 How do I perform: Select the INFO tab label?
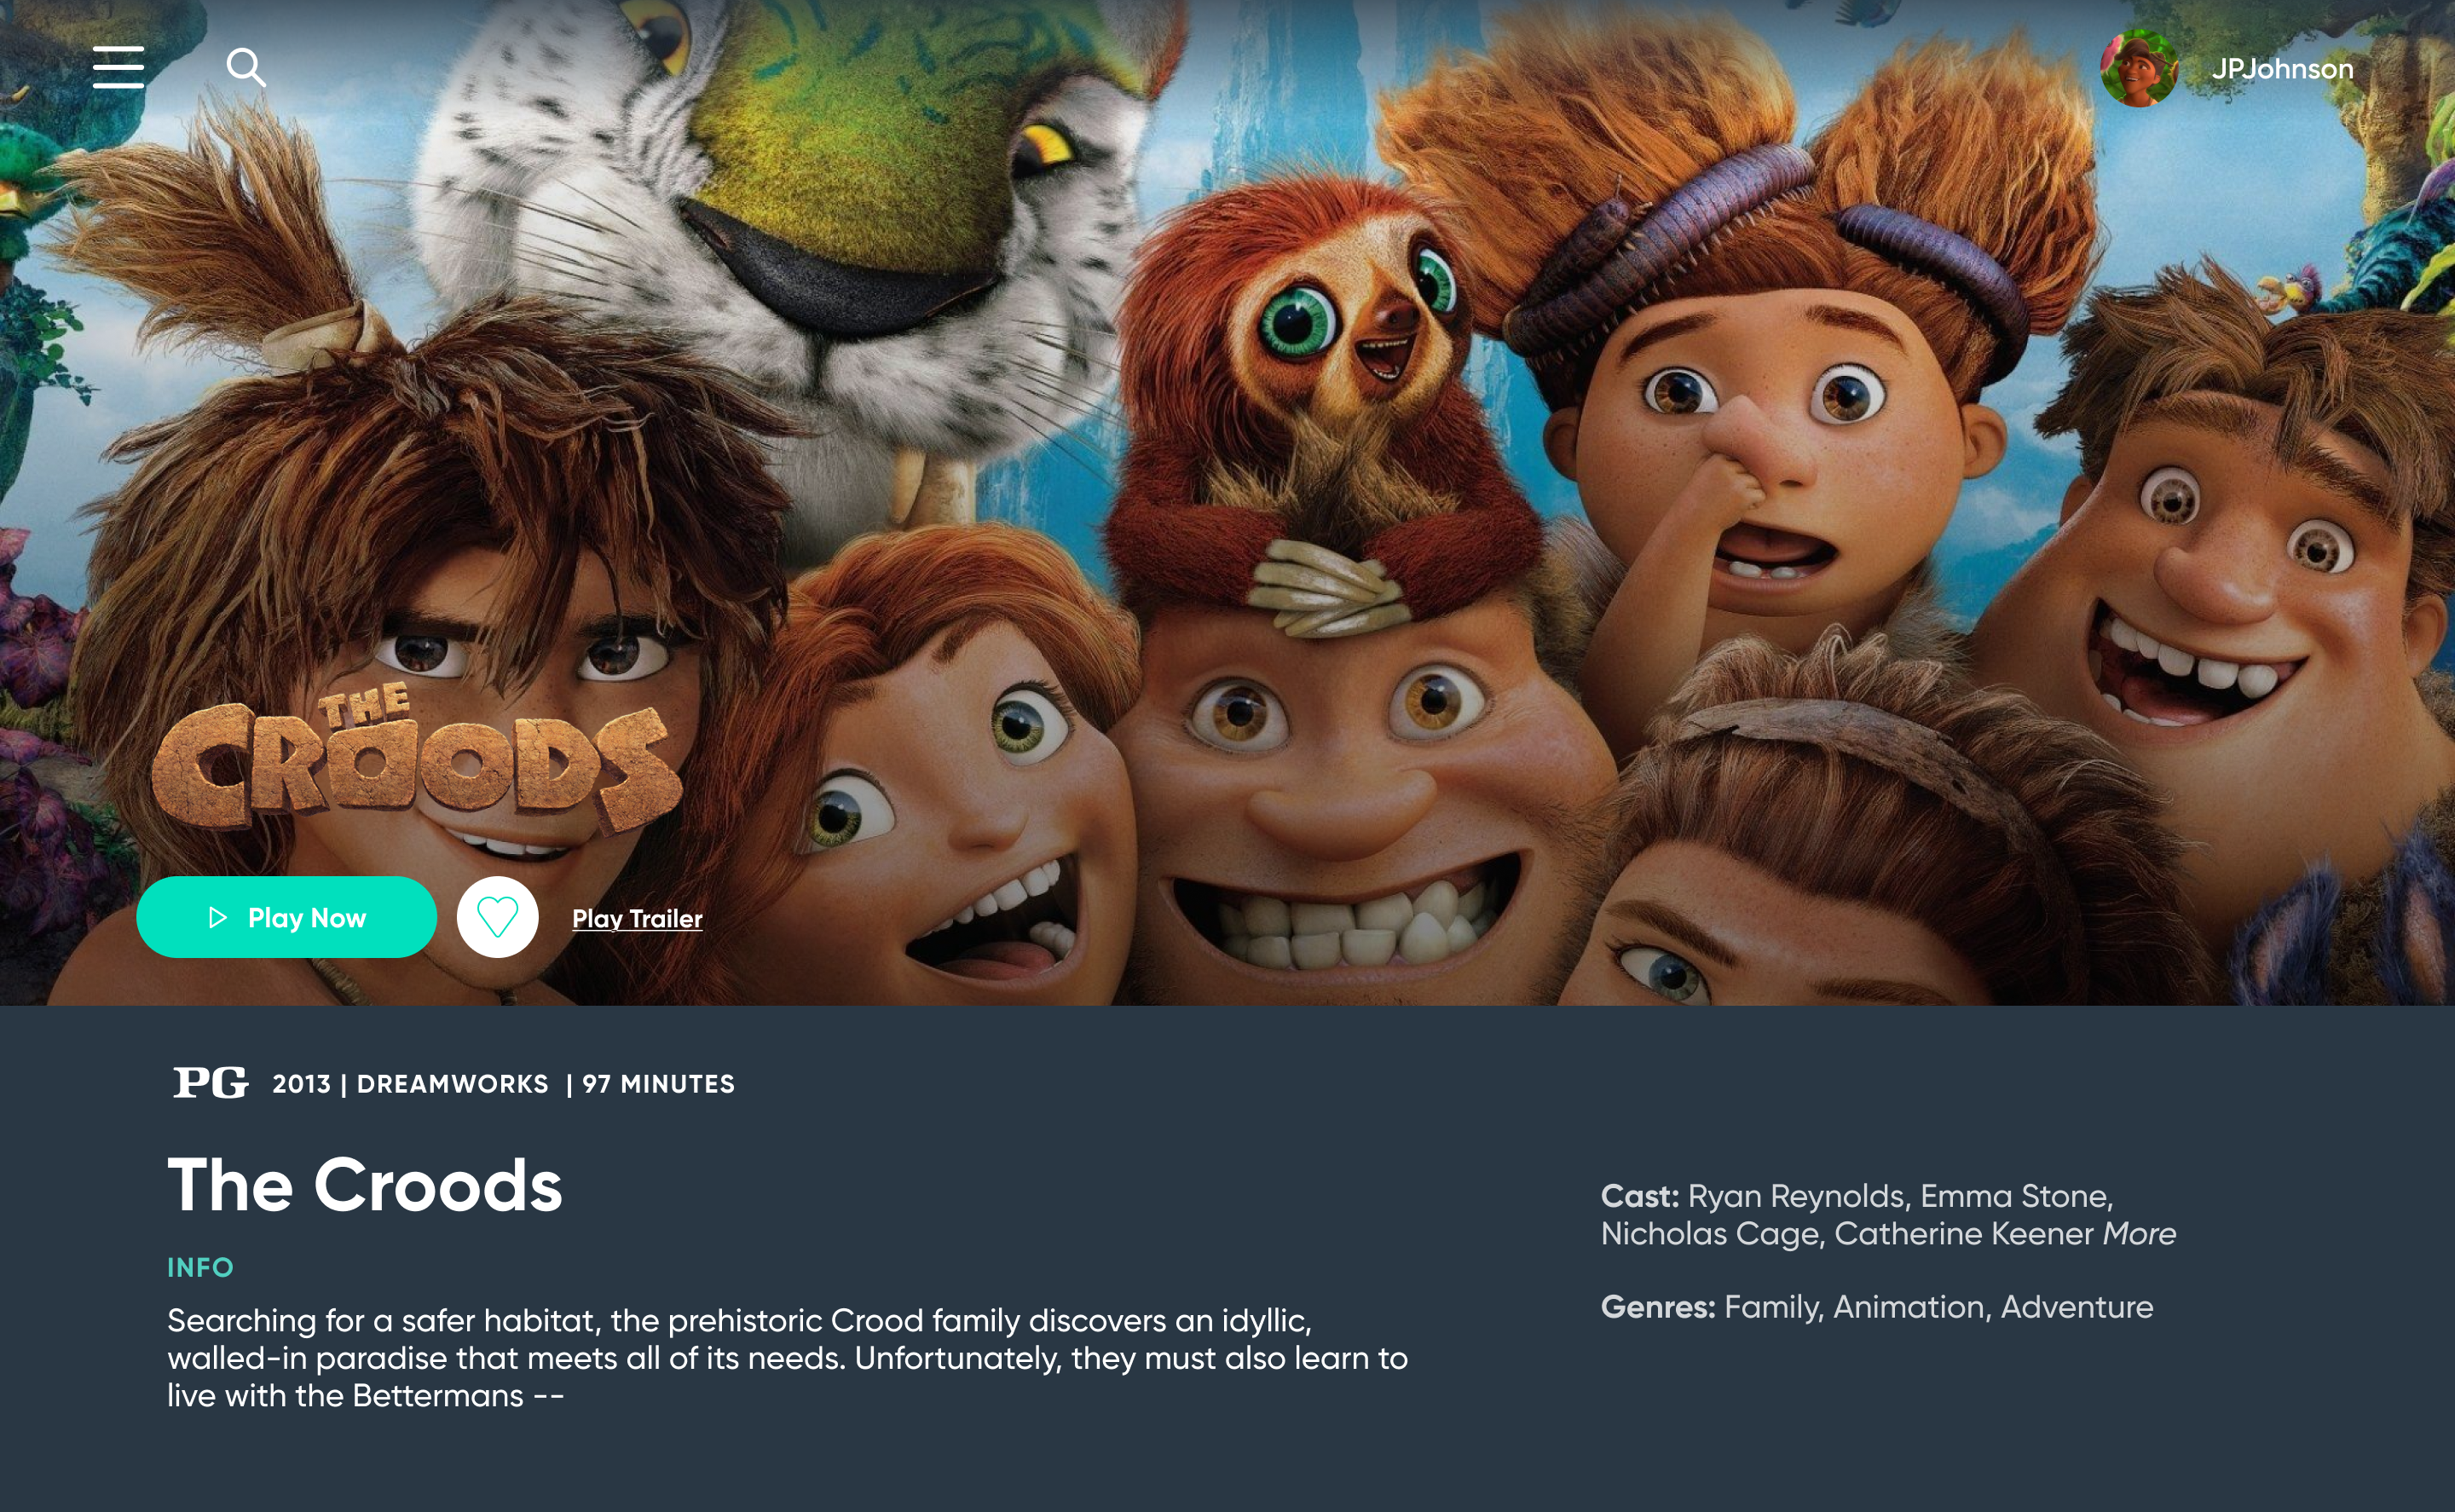200,1267
